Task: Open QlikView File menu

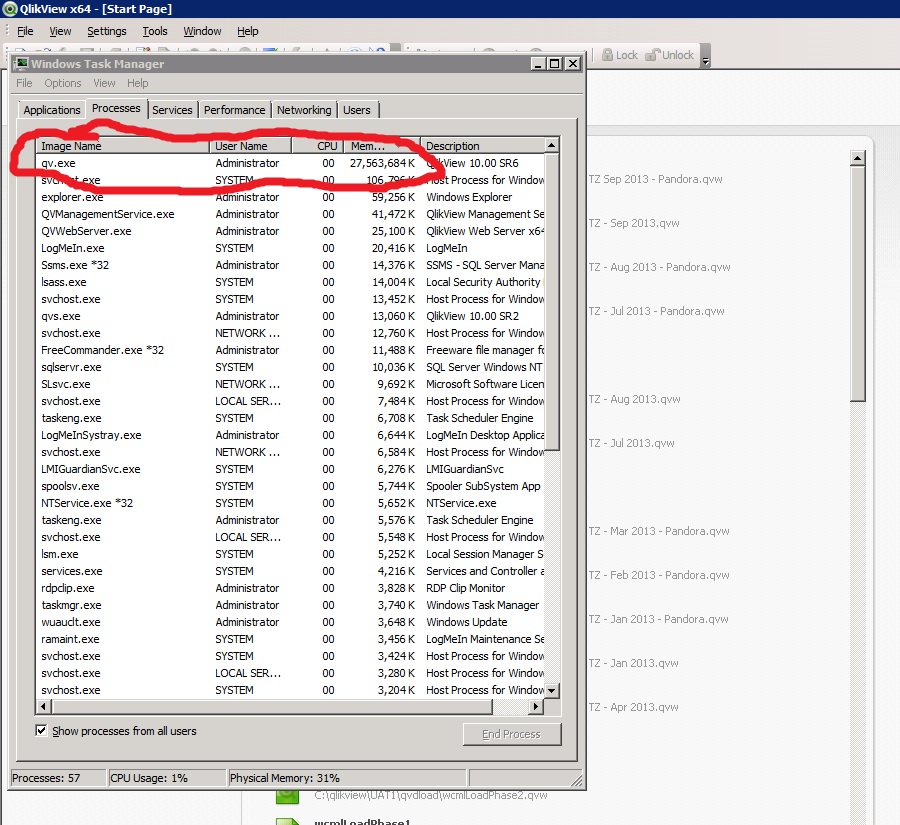Action: click(x=25, y=31)
